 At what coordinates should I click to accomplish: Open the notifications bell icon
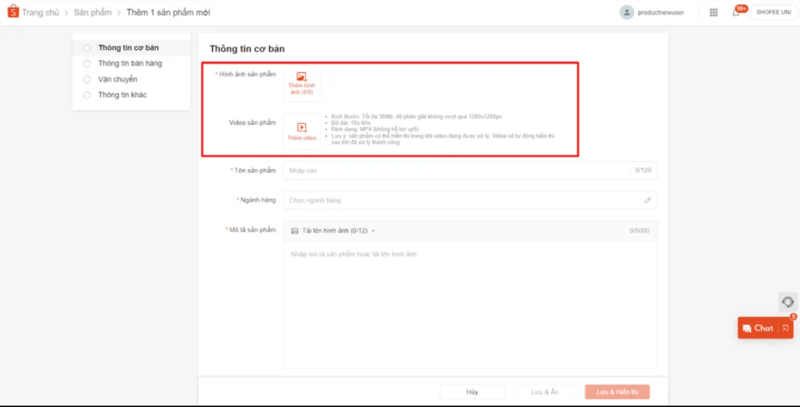(736, 13)
